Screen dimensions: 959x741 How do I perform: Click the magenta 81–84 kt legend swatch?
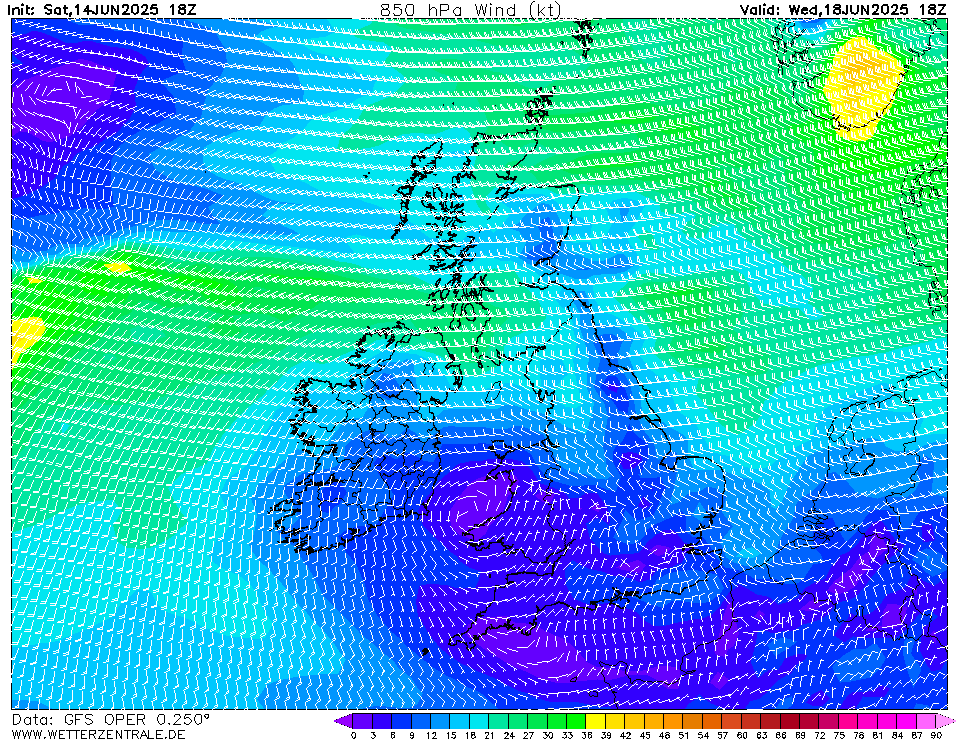887,721
